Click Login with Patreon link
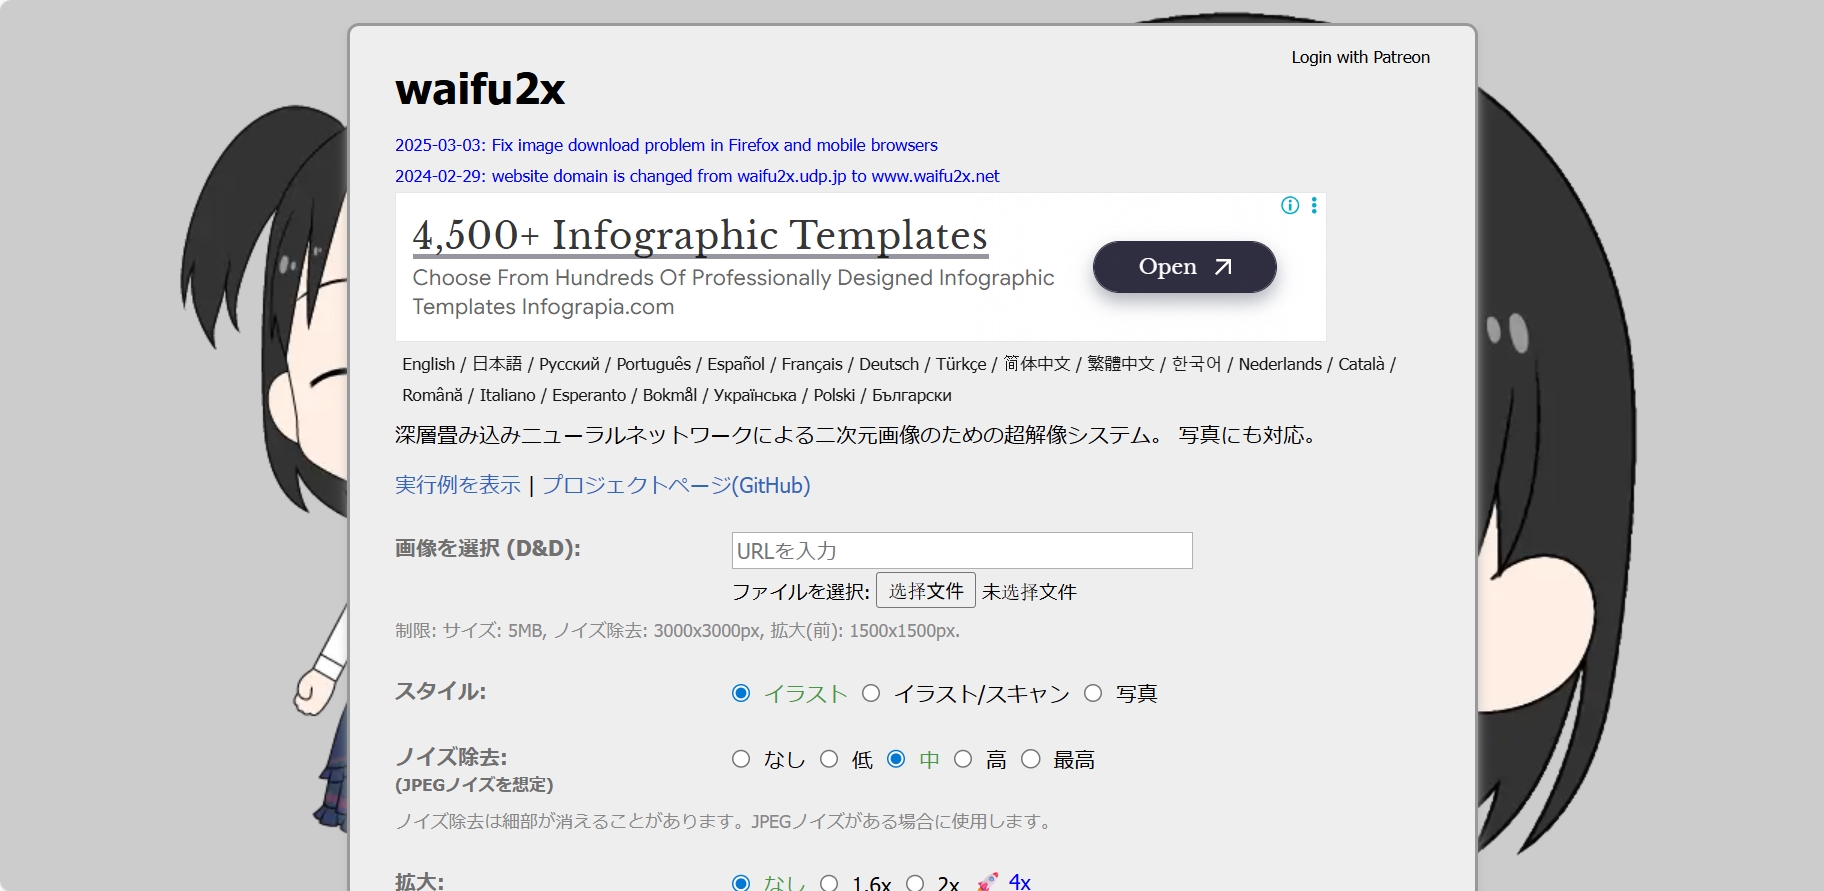 (1360, 57)
